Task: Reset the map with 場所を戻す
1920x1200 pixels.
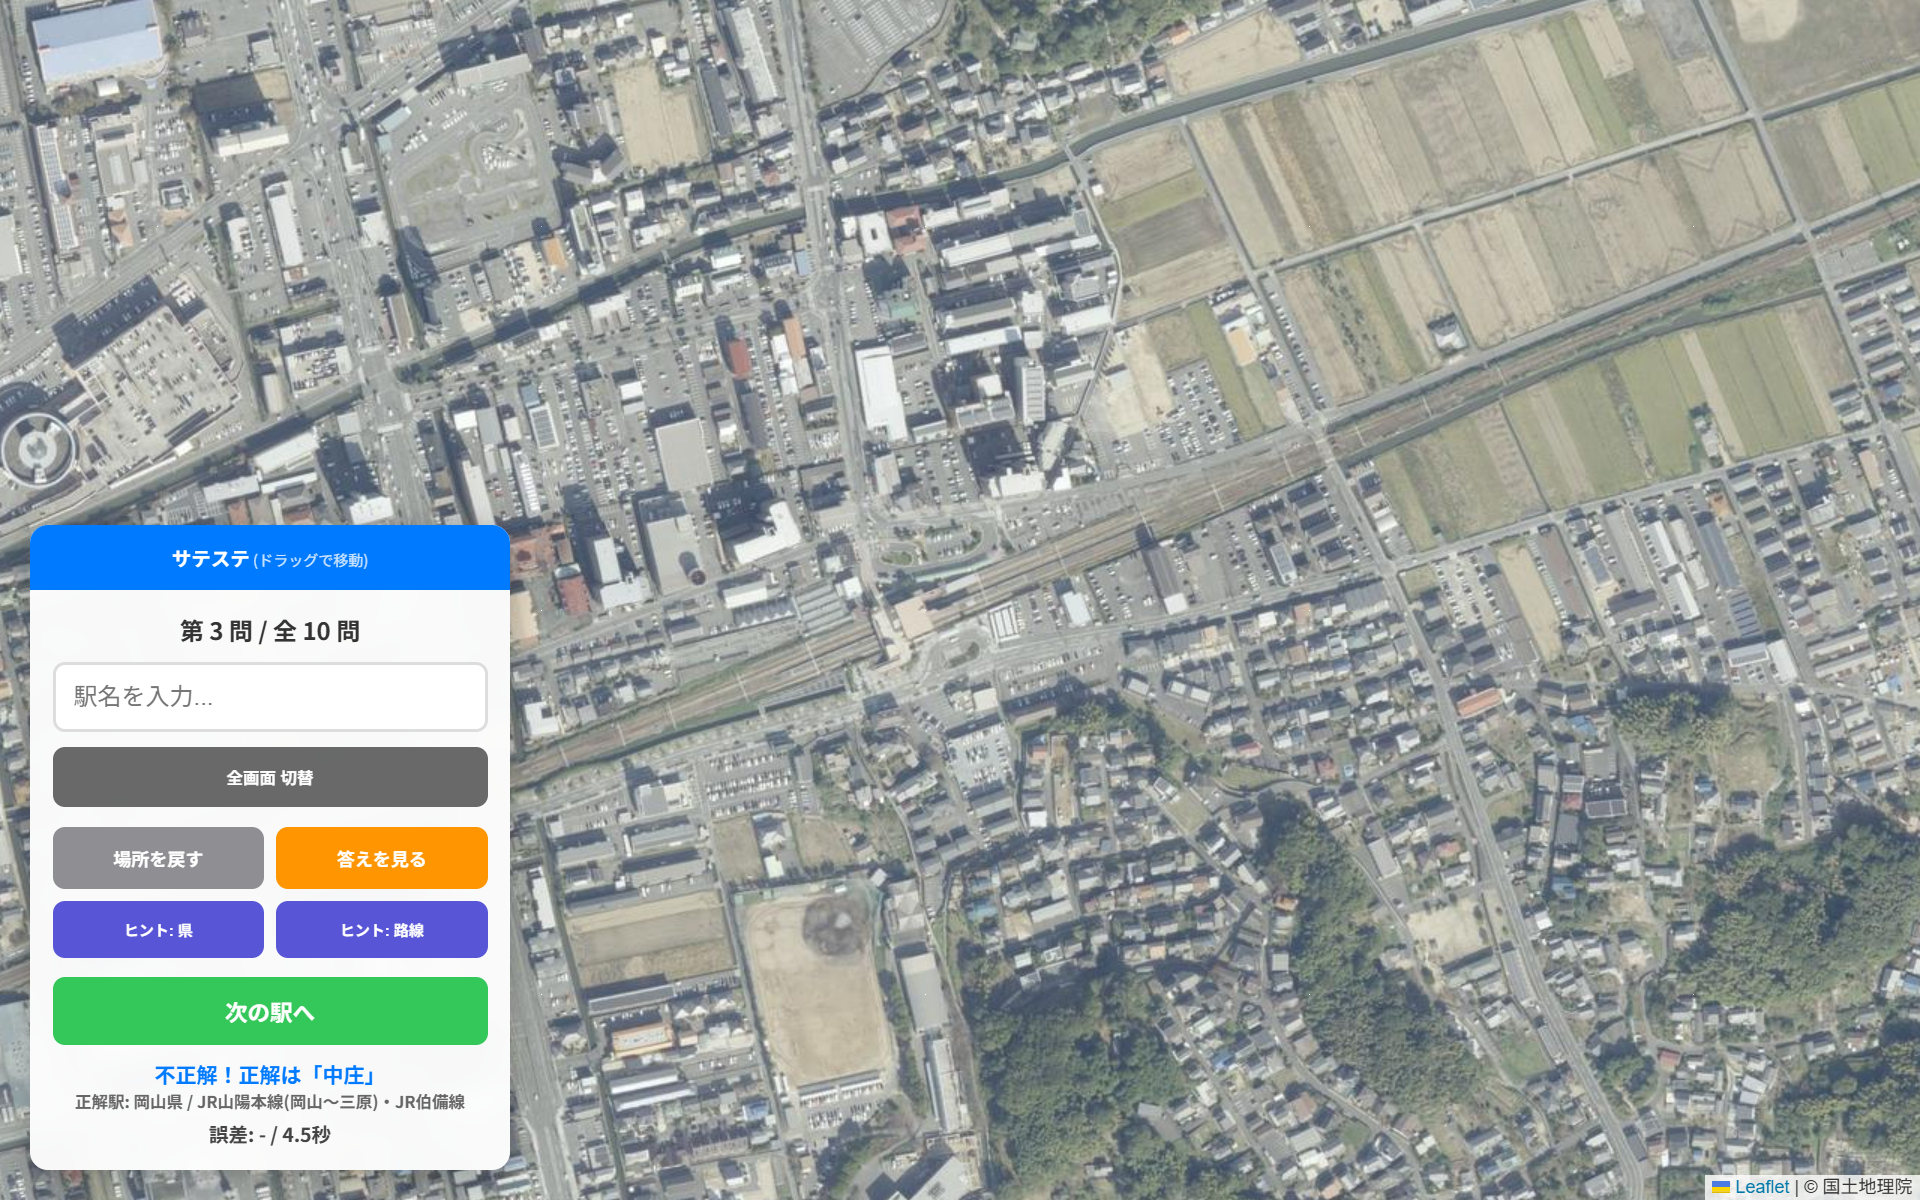Action: [158, 858]
